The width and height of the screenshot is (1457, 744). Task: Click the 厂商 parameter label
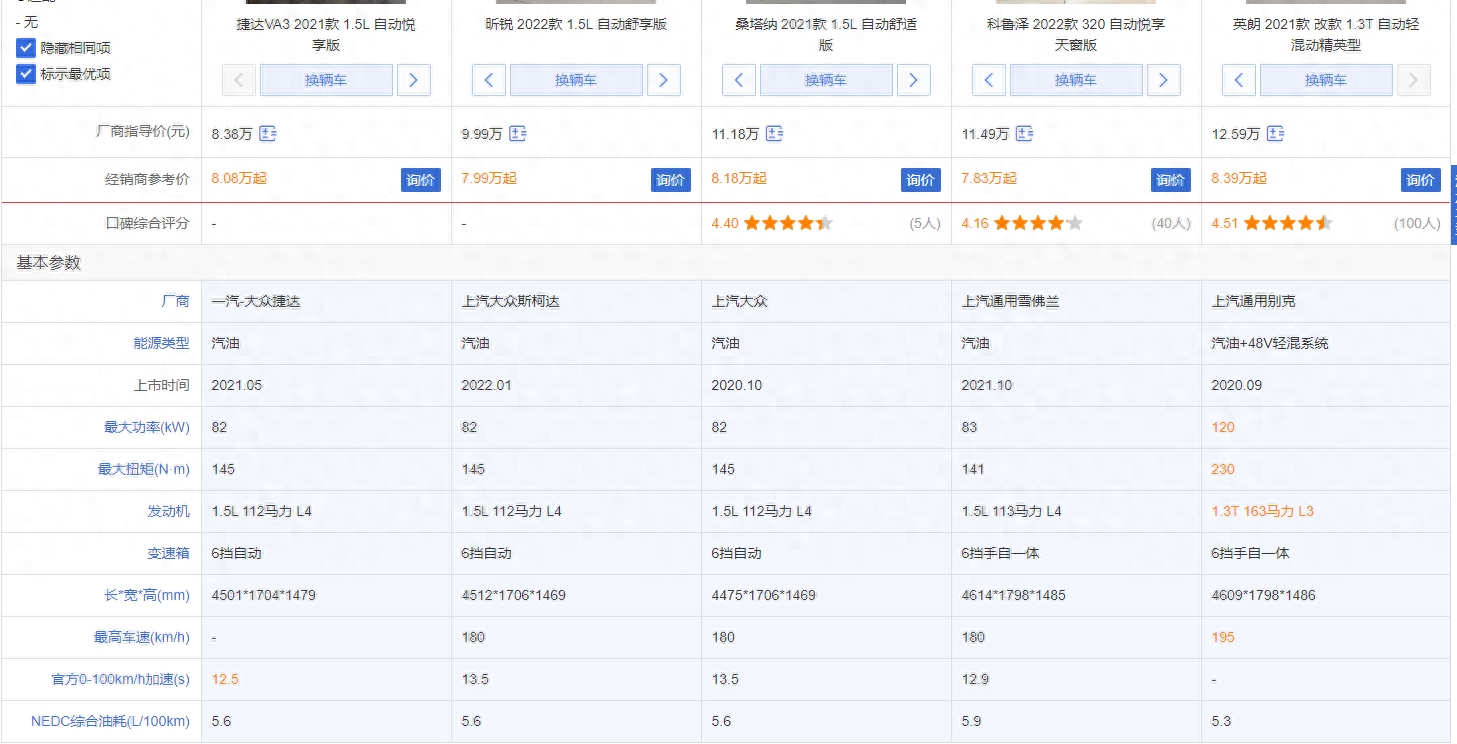click(x=175, y=301)
